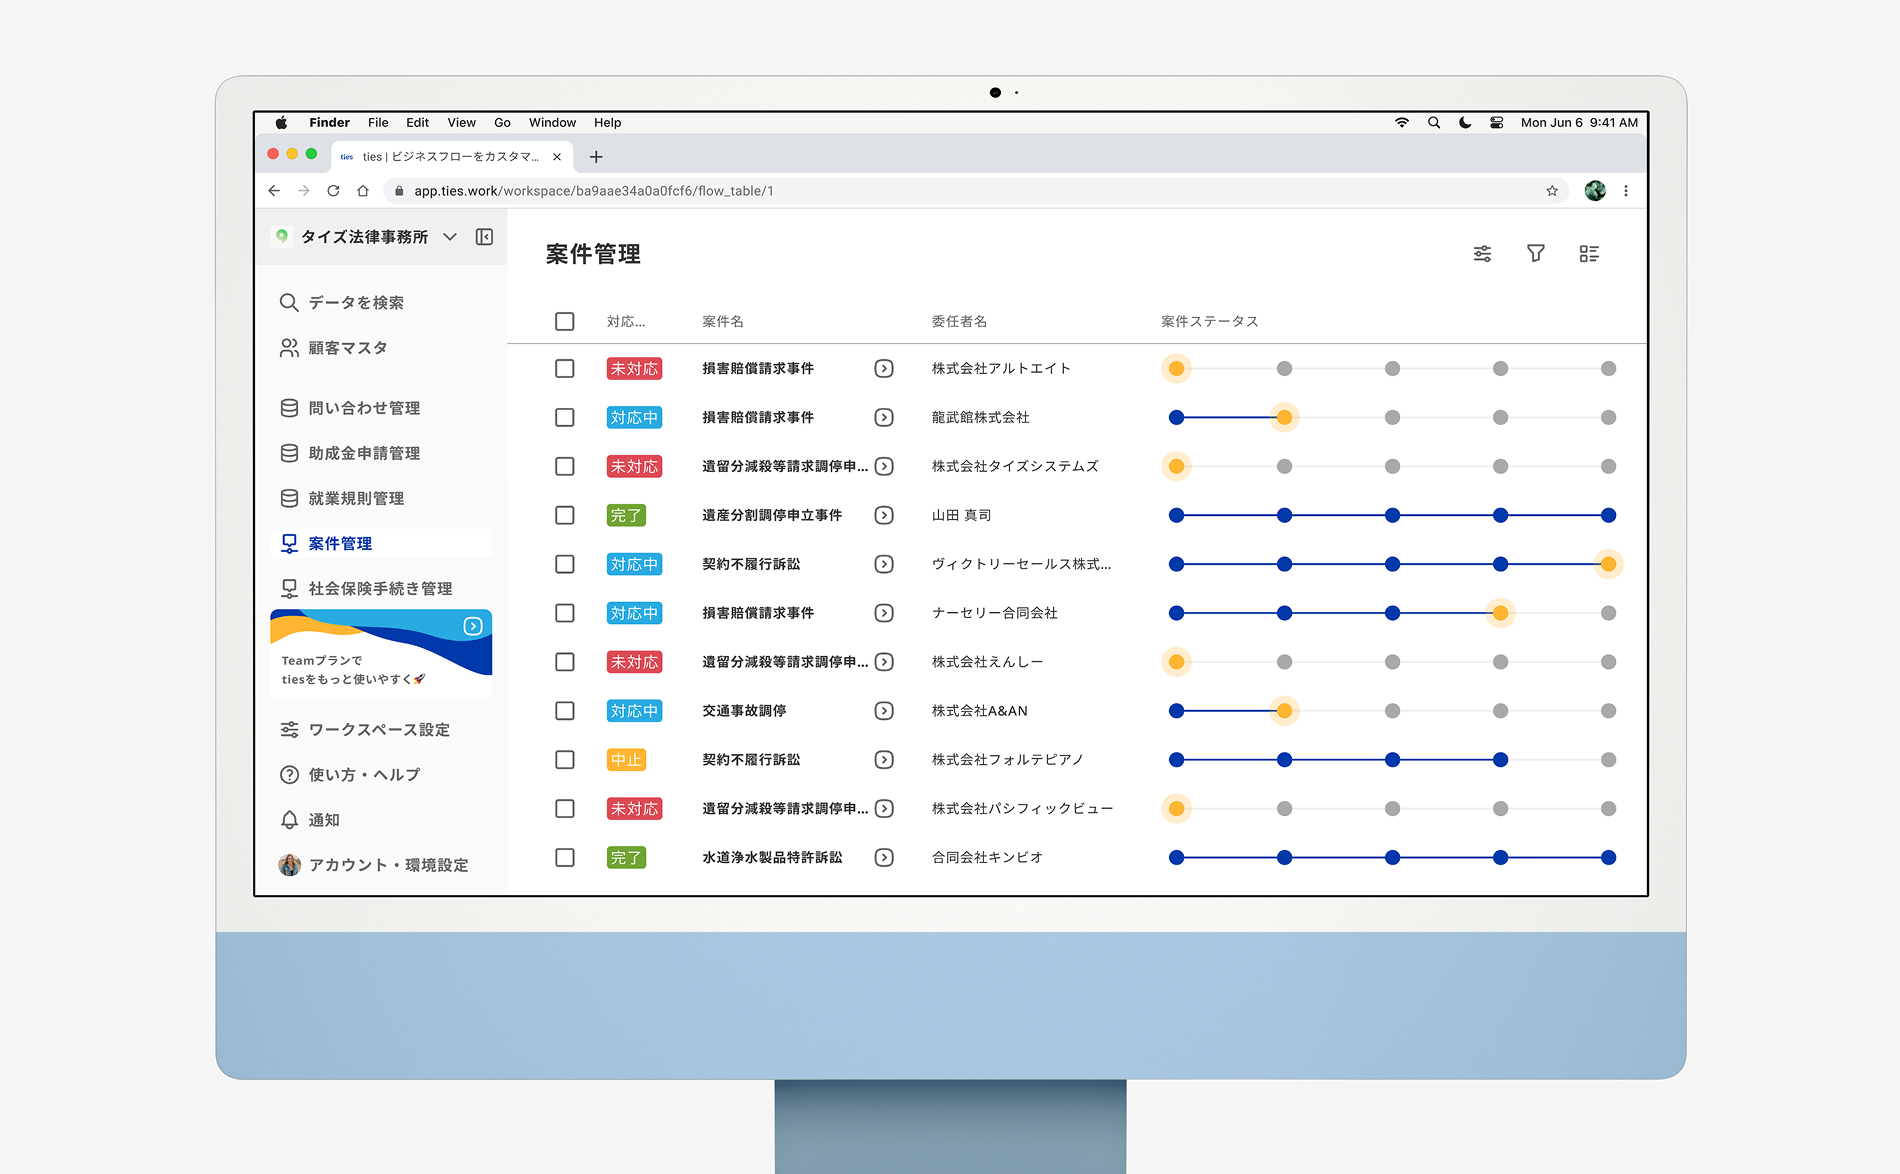Viewport: 1900px width, 1174px height.
Task: Click the browser reload icon
Action: (333, 191)
